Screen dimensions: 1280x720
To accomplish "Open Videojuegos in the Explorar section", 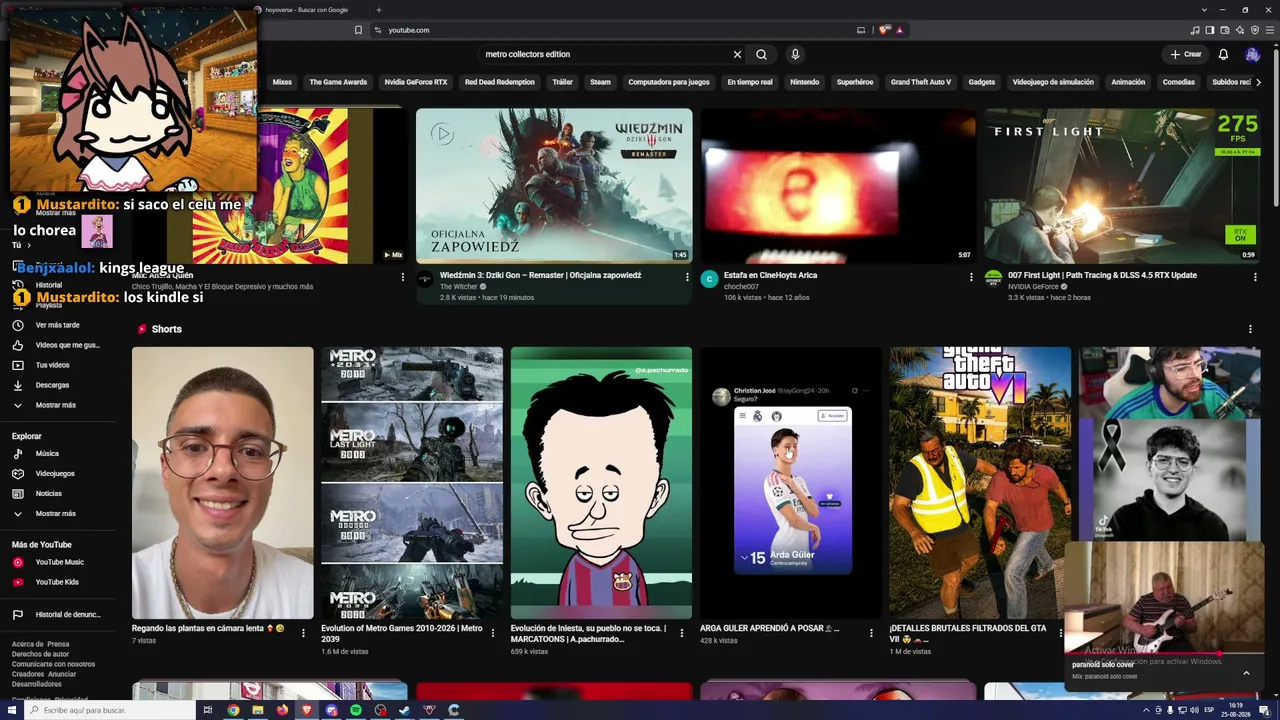I will 58,474.
